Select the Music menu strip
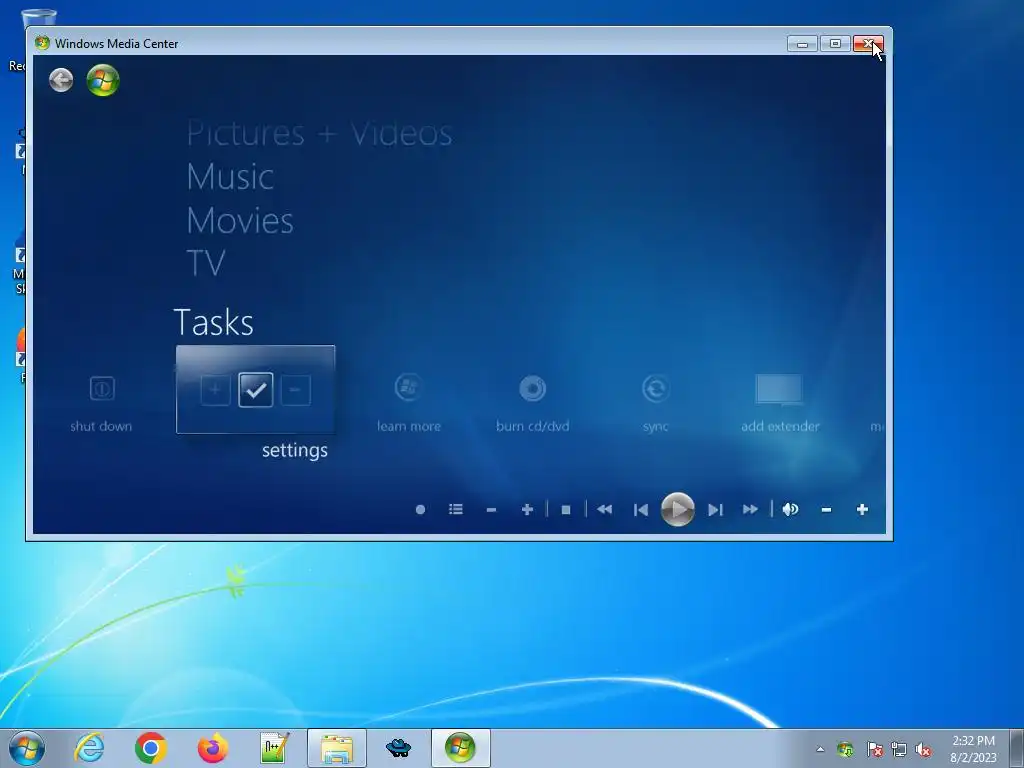This screenshot has width=1024, height=768. (x=230, y=177)
